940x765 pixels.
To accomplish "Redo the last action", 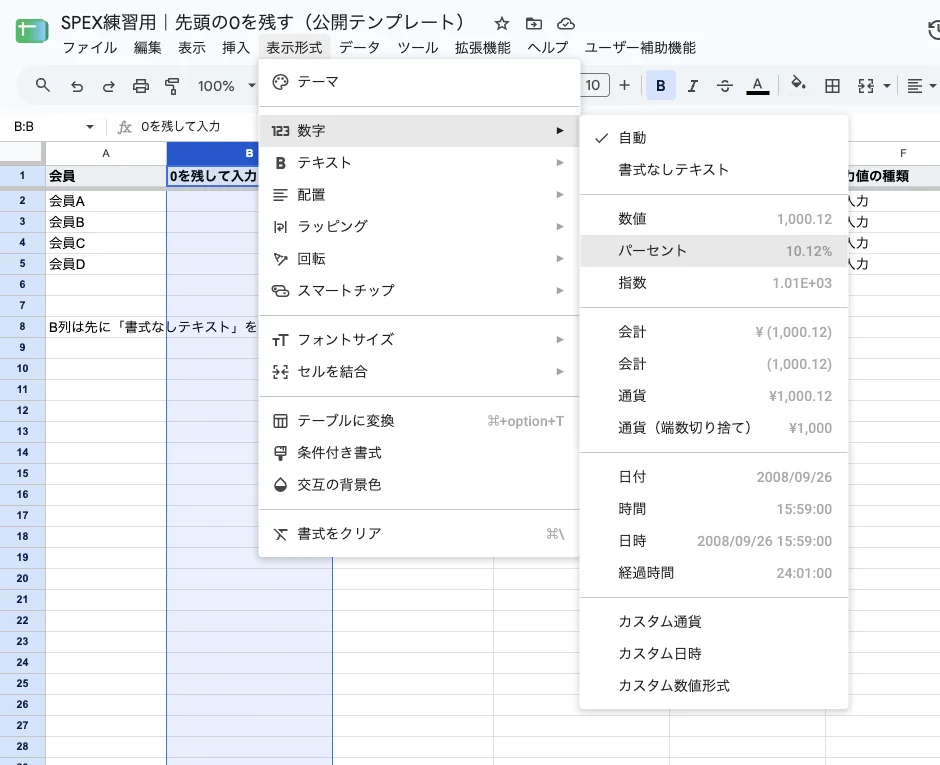I will [x=109, y=86].
